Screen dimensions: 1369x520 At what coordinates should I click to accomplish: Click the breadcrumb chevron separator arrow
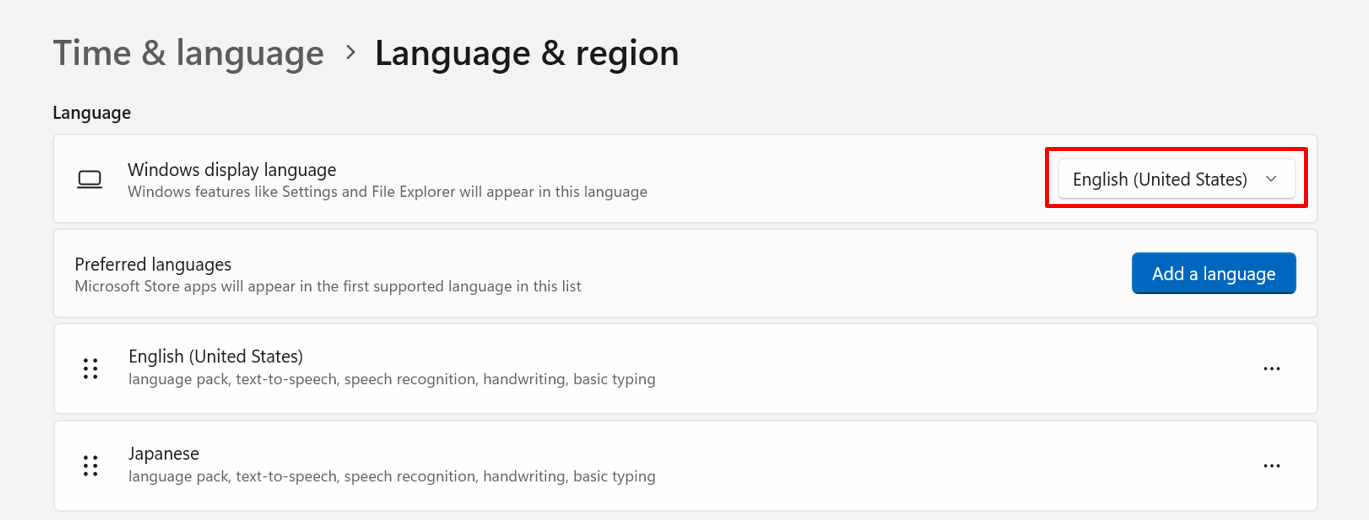coord(350,52)
